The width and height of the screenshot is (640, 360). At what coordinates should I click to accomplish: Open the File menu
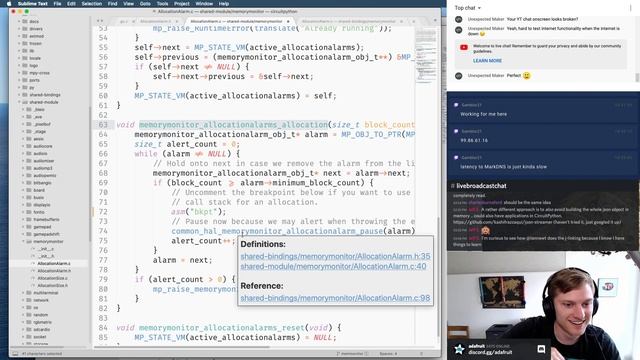click(x=58, y=3)
